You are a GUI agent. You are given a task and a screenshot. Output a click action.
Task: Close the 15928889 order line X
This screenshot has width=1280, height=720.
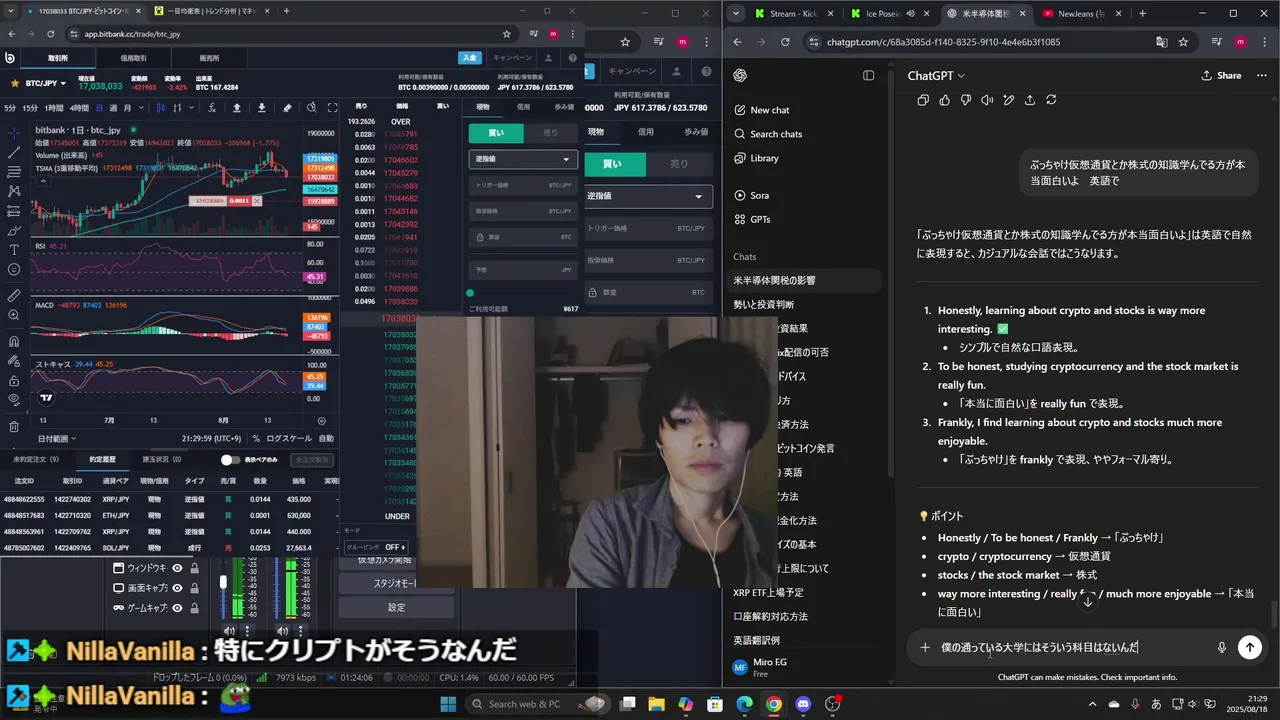pyautogui.click(x=257, y=201)
